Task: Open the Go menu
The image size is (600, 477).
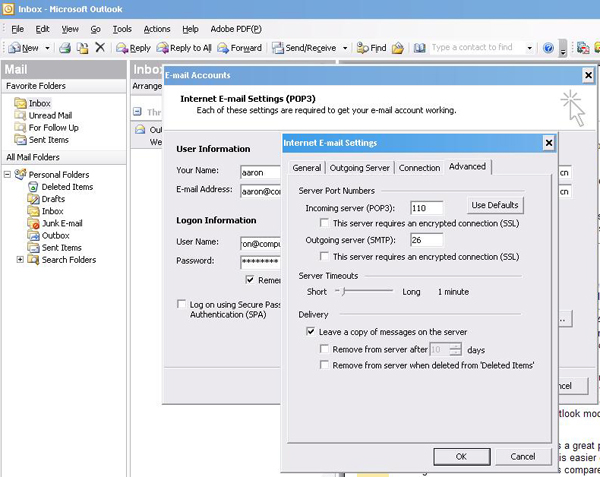Action: click(x=95, y=29)
